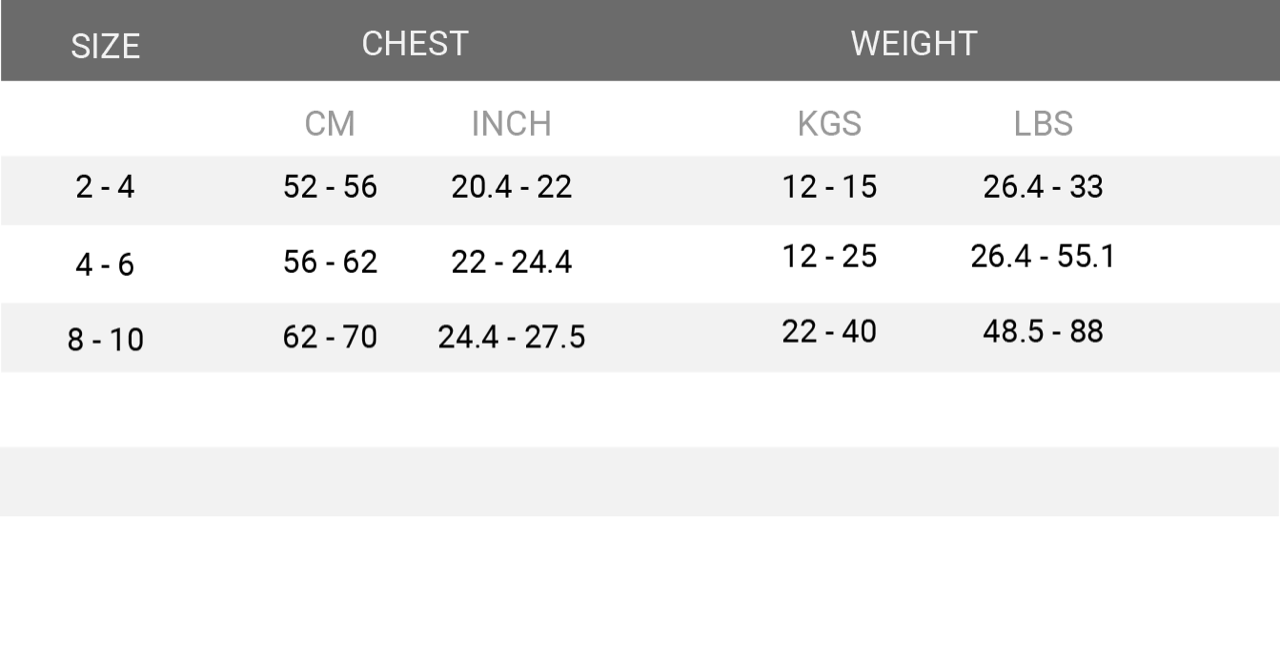Click weight value 26.4 - 55.1 lbs

pos(1043,257)
